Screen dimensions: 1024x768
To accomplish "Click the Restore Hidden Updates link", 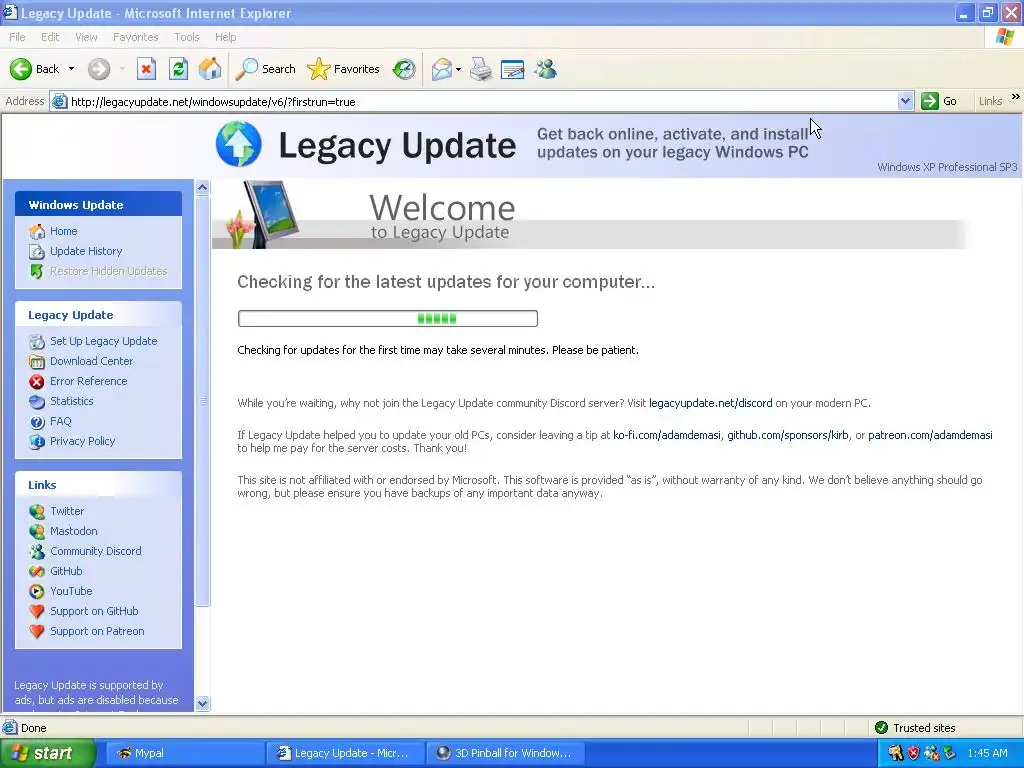I will pos(108,271).
